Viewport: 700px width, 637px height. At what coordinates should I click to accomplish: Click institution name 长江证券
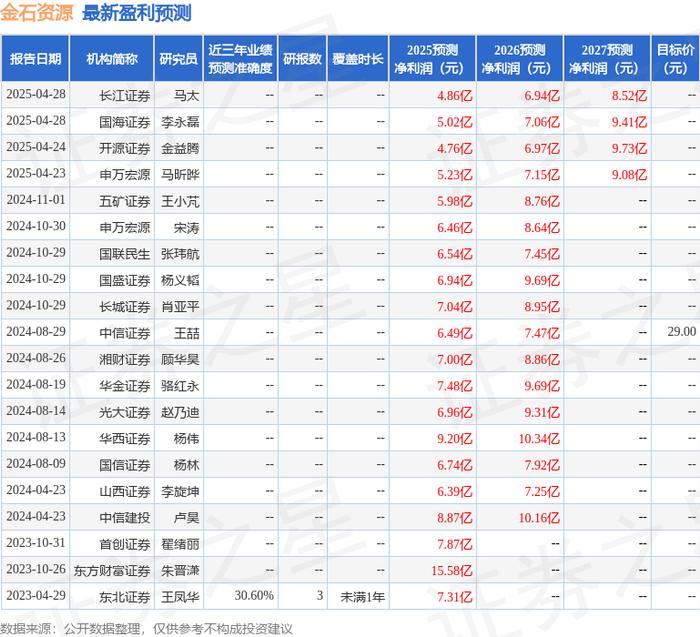[x=125, y=96]
